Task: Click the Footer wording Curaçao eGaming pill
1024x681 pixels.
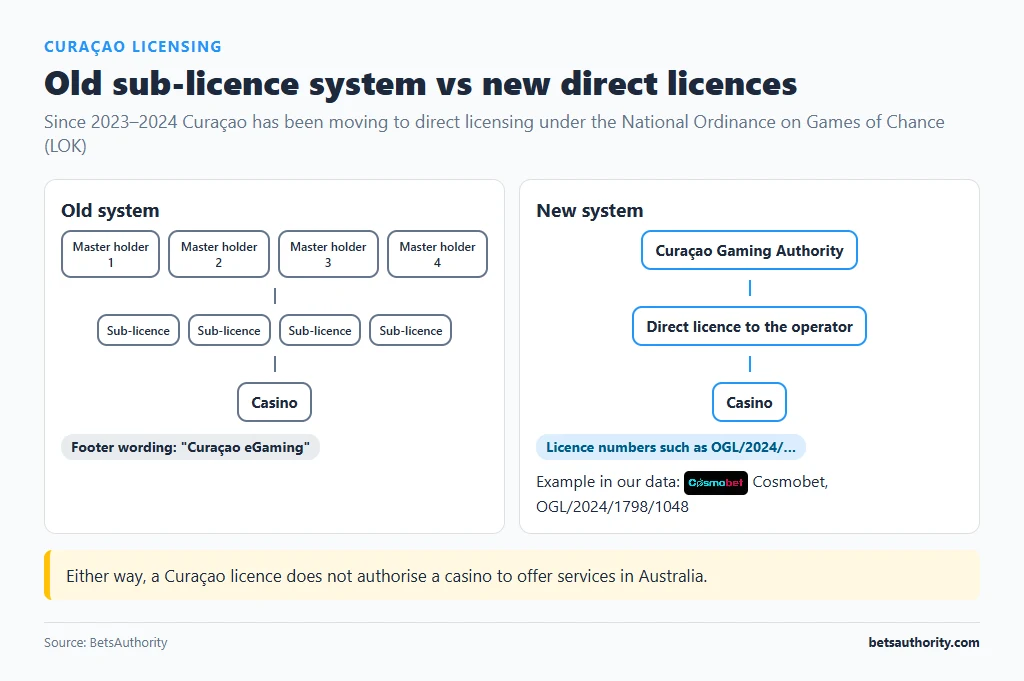Action: click(190, 447)
